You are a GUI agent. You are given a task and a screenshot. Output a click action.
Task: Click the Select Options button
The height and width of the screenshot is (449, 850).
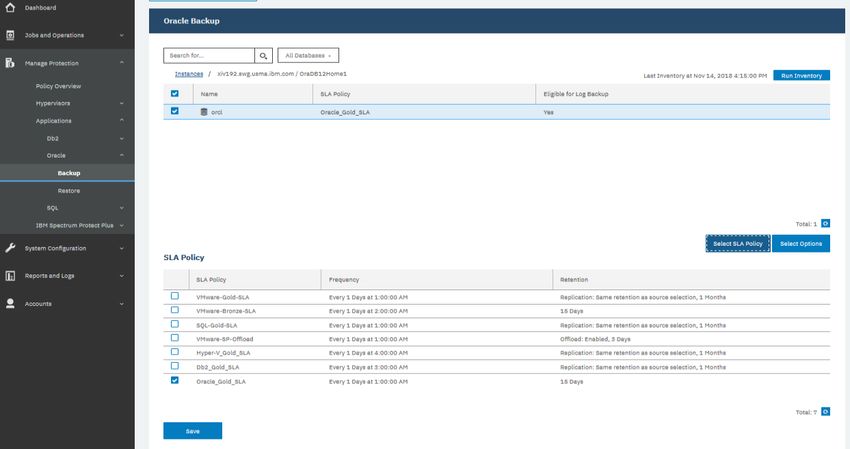[x=801, y=243]
